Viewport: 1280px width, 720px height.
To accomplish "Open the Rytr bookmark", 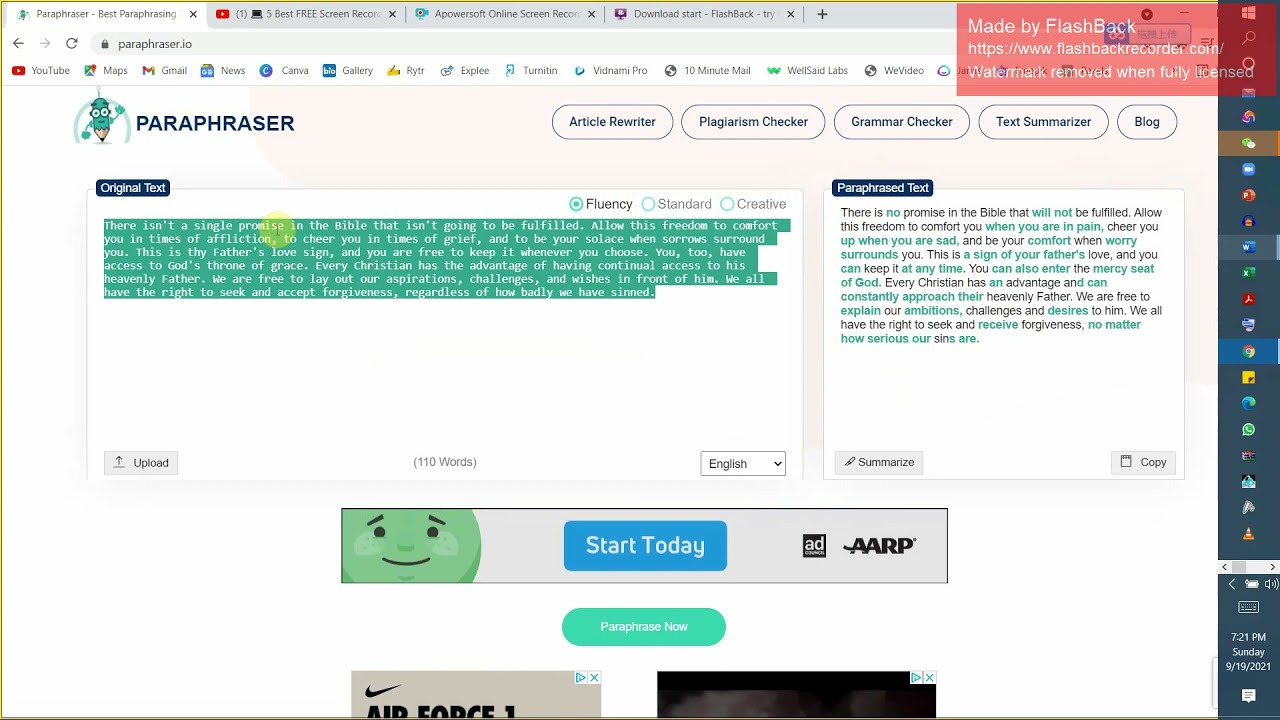I will [x=406, y=71].
